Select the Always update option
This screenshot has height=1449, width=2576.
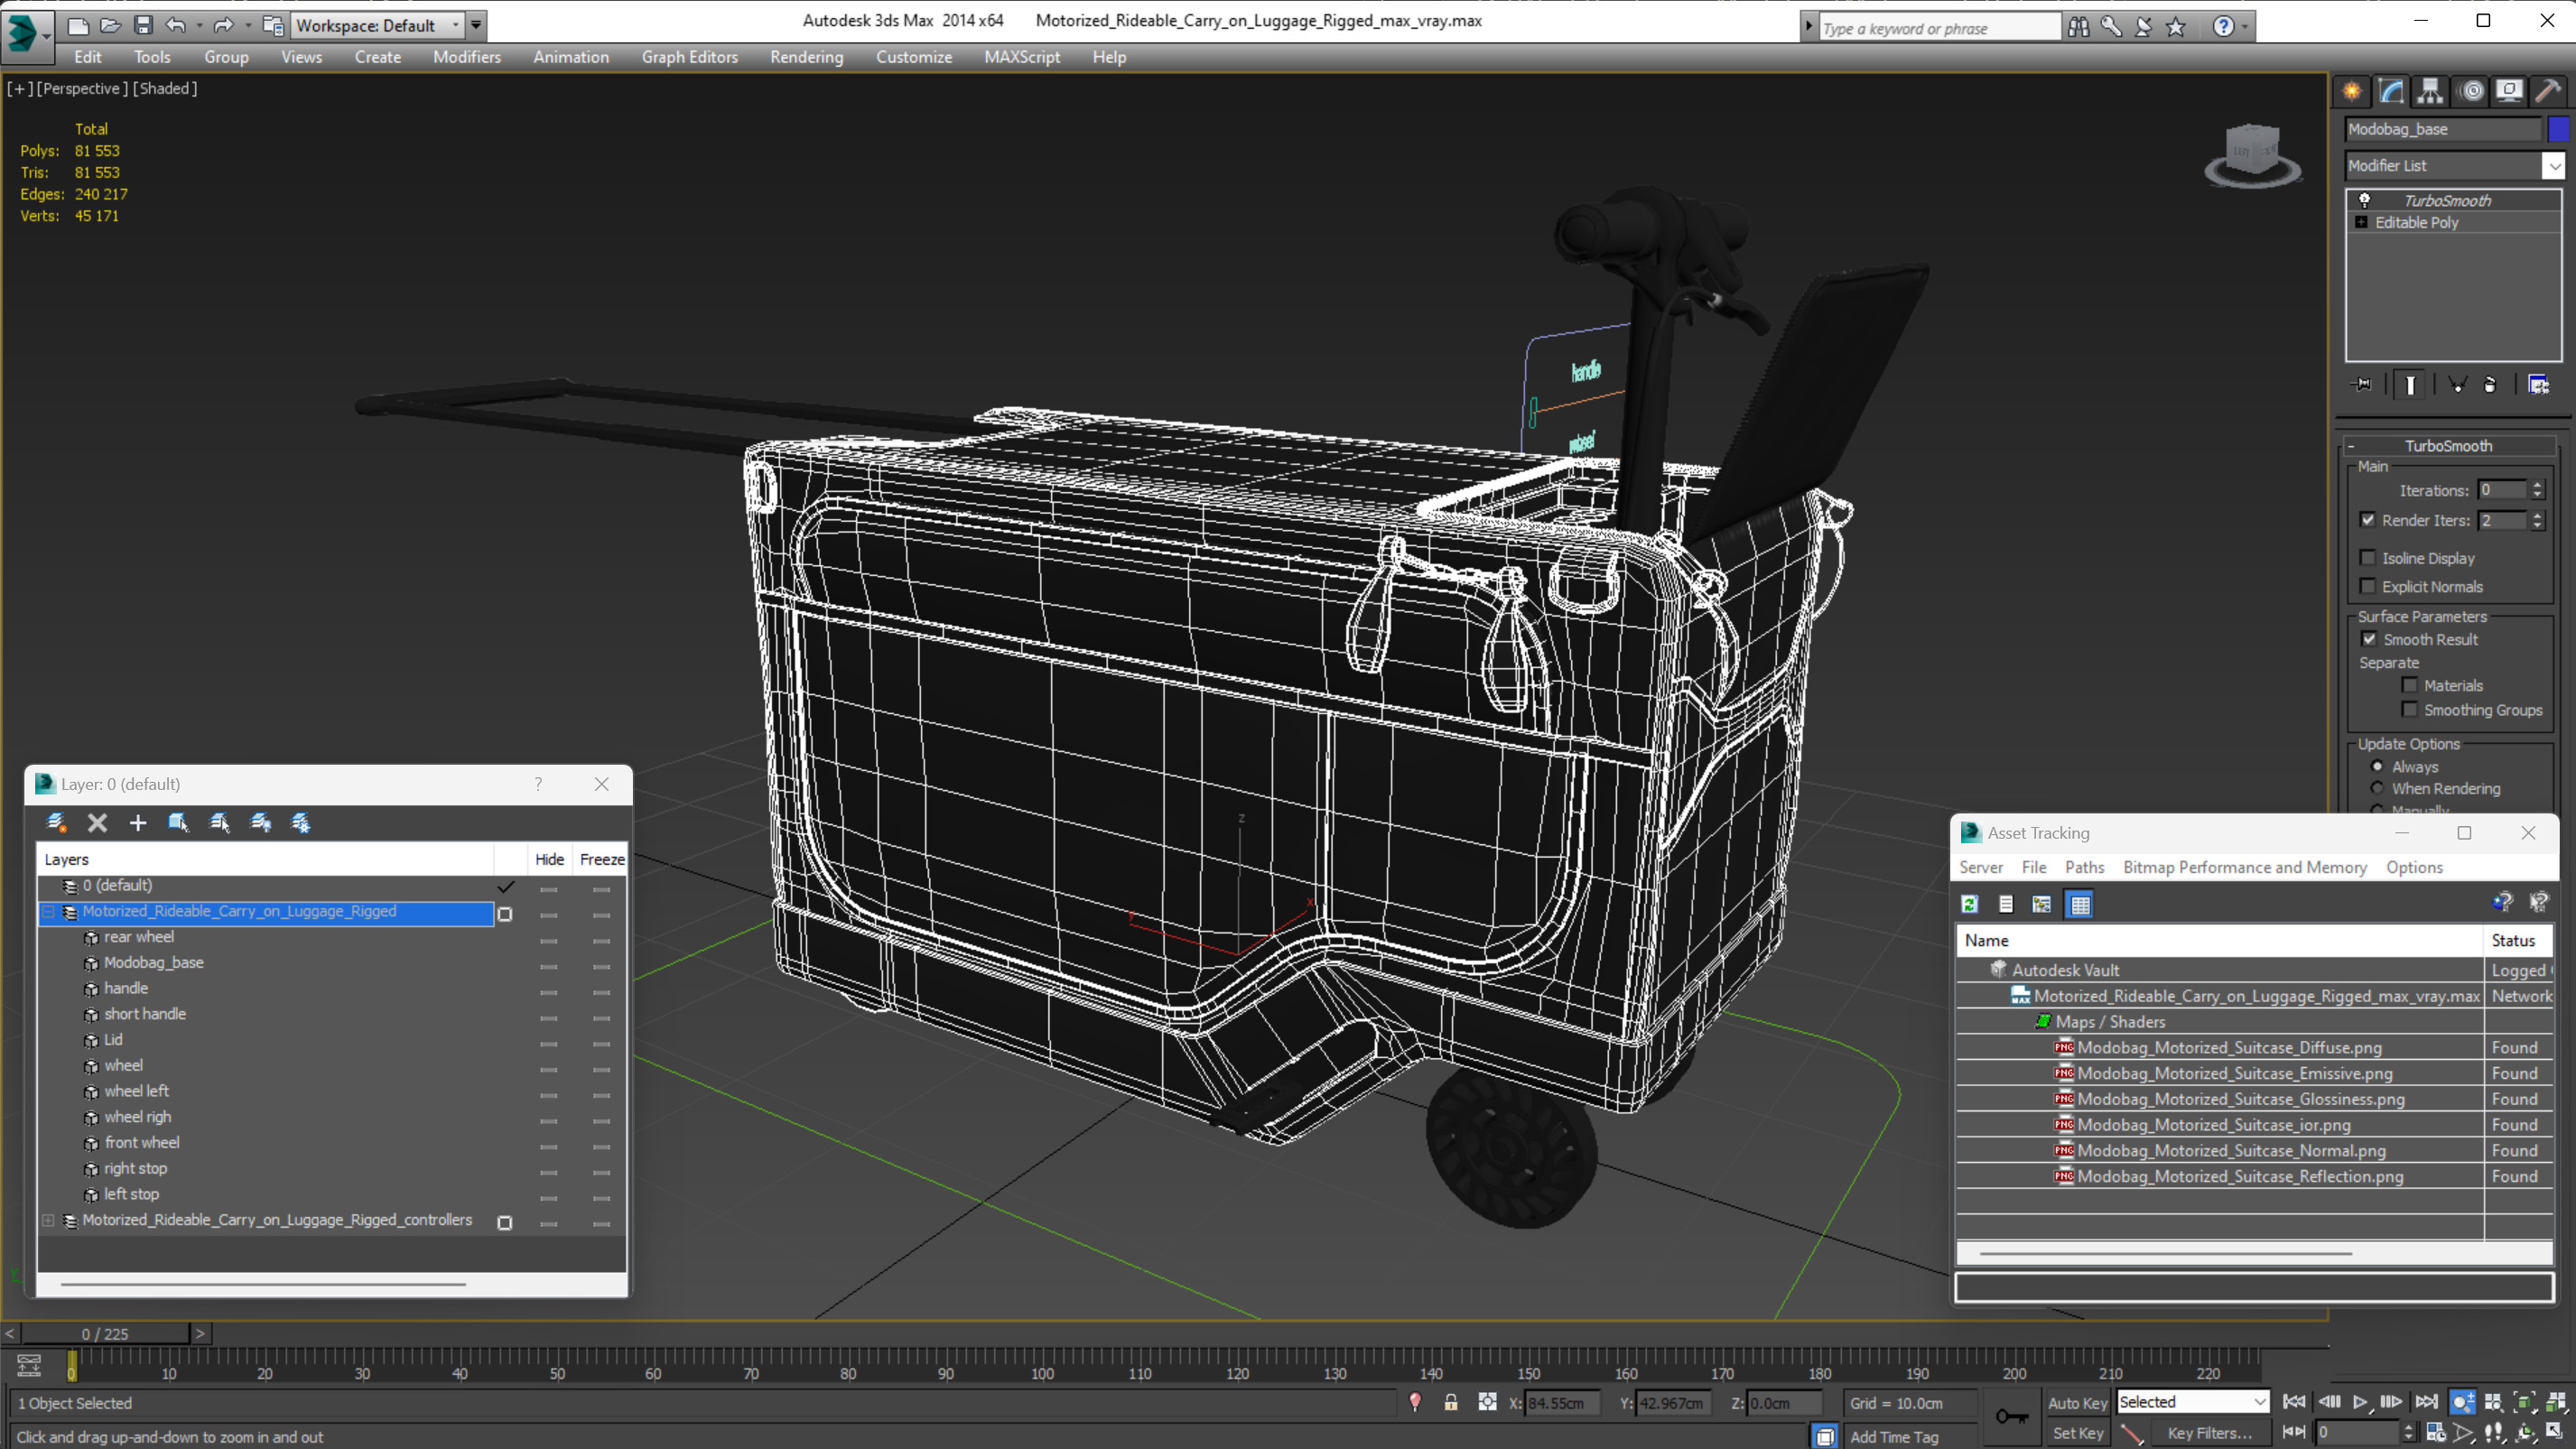(x=2378, y=767)
